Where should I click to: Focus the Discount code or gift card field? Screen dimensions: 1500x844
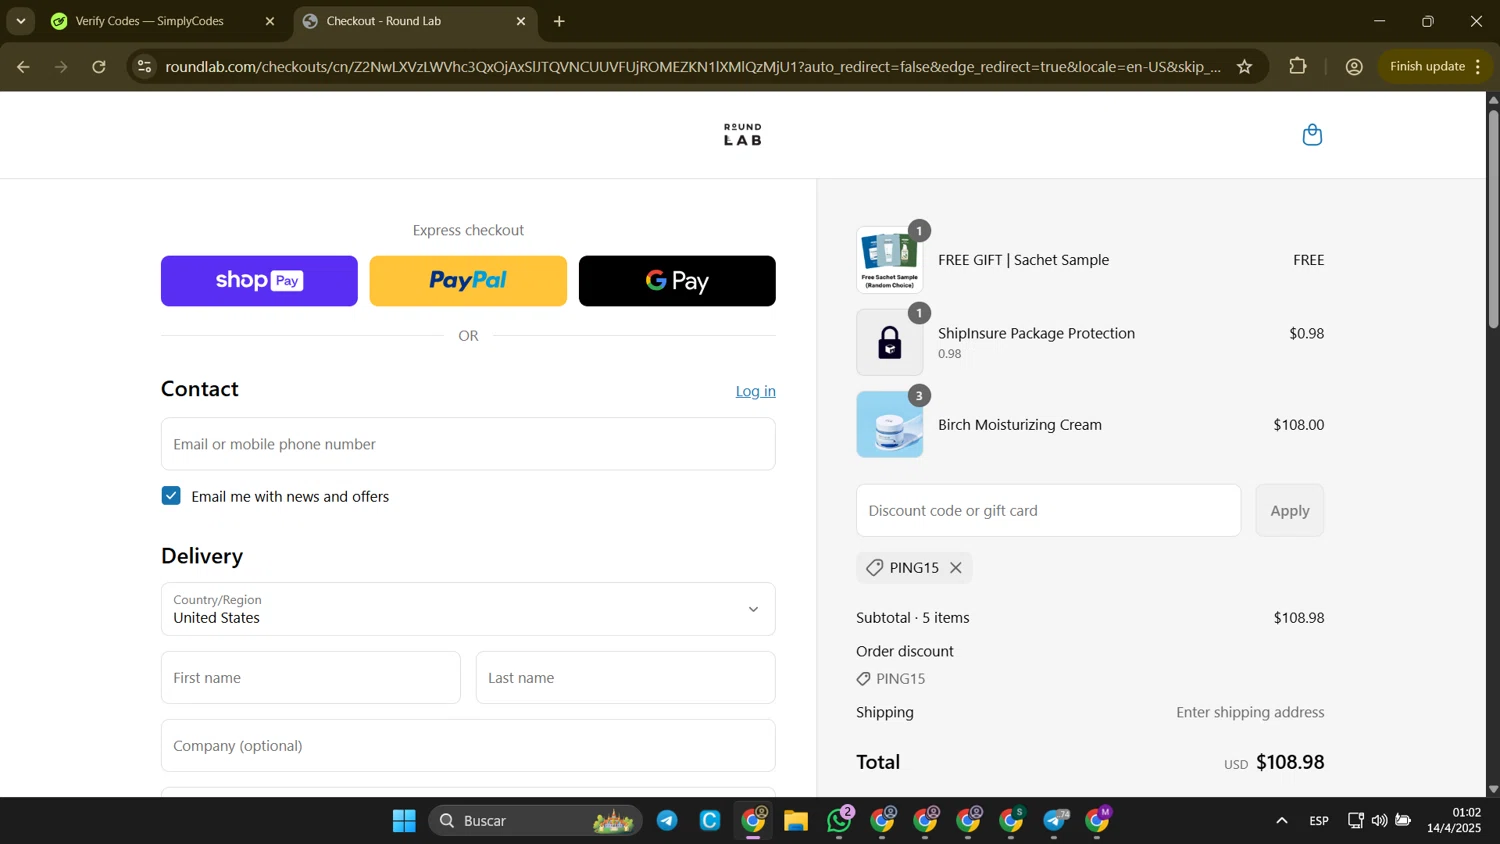click(1048, 511)
